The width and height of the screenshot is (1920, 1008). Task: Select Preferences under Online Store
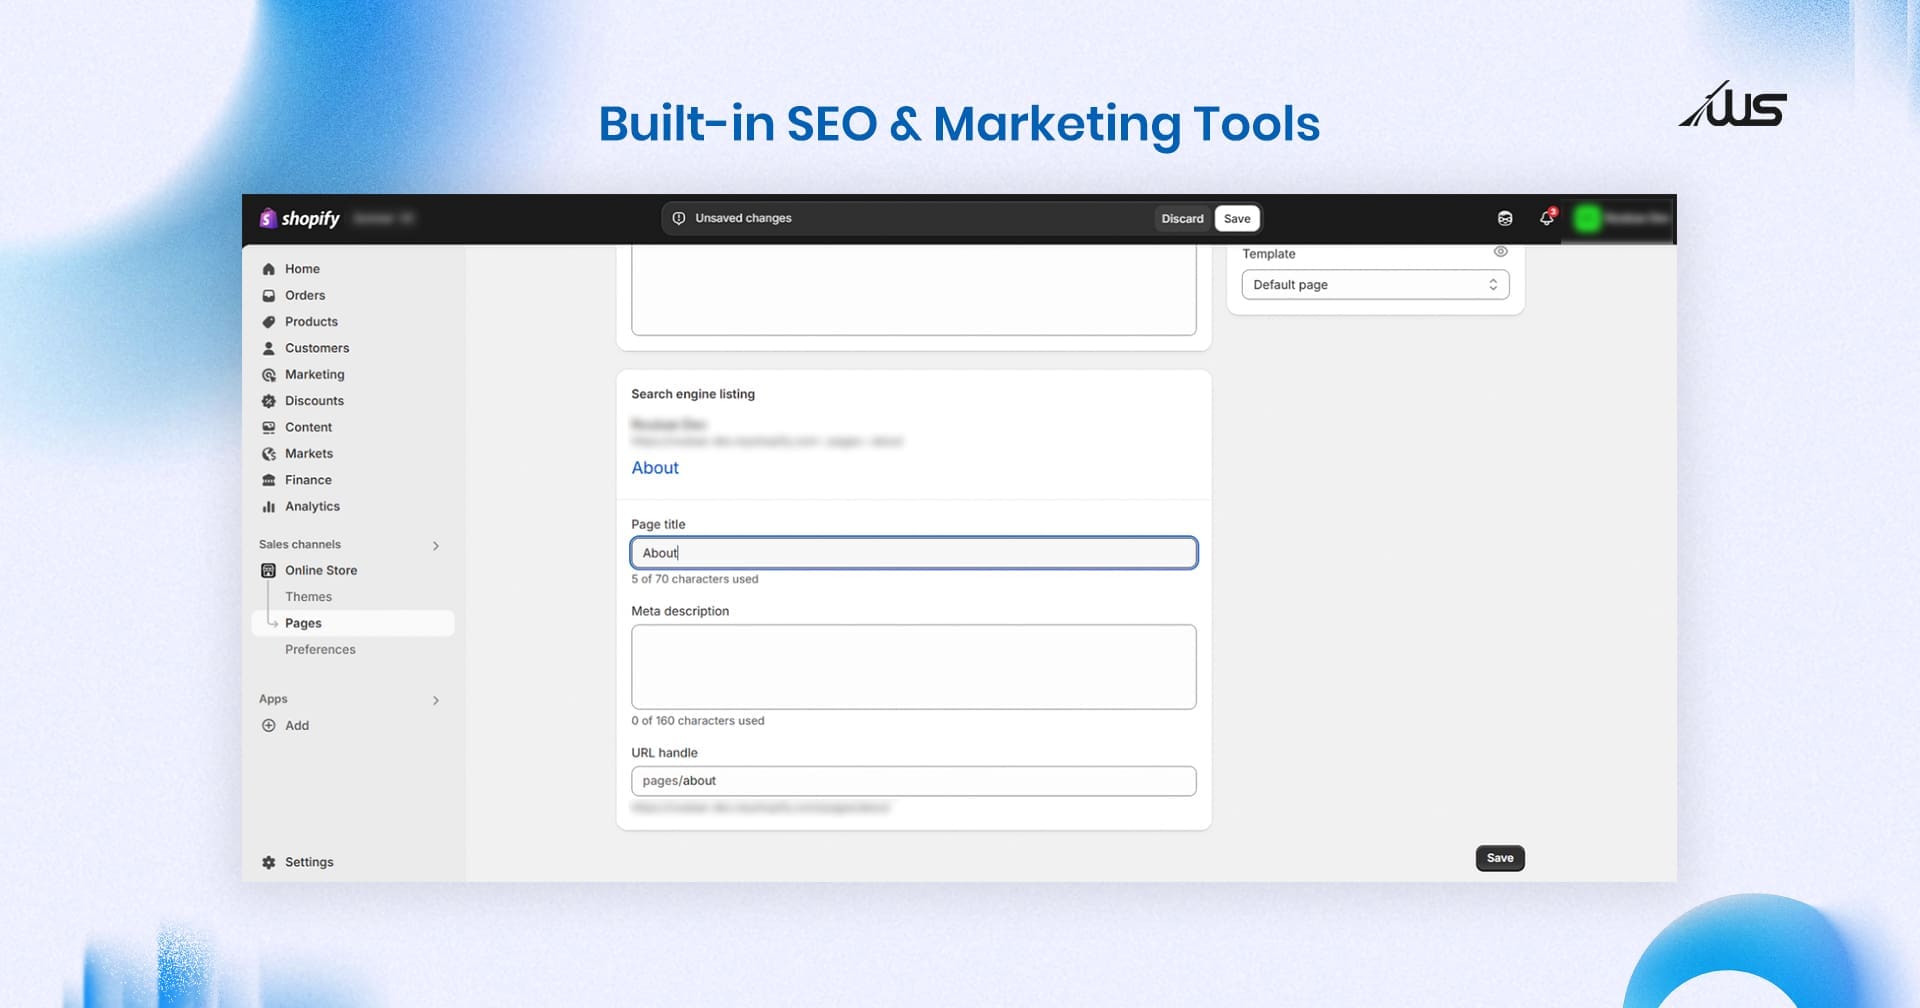320,650
